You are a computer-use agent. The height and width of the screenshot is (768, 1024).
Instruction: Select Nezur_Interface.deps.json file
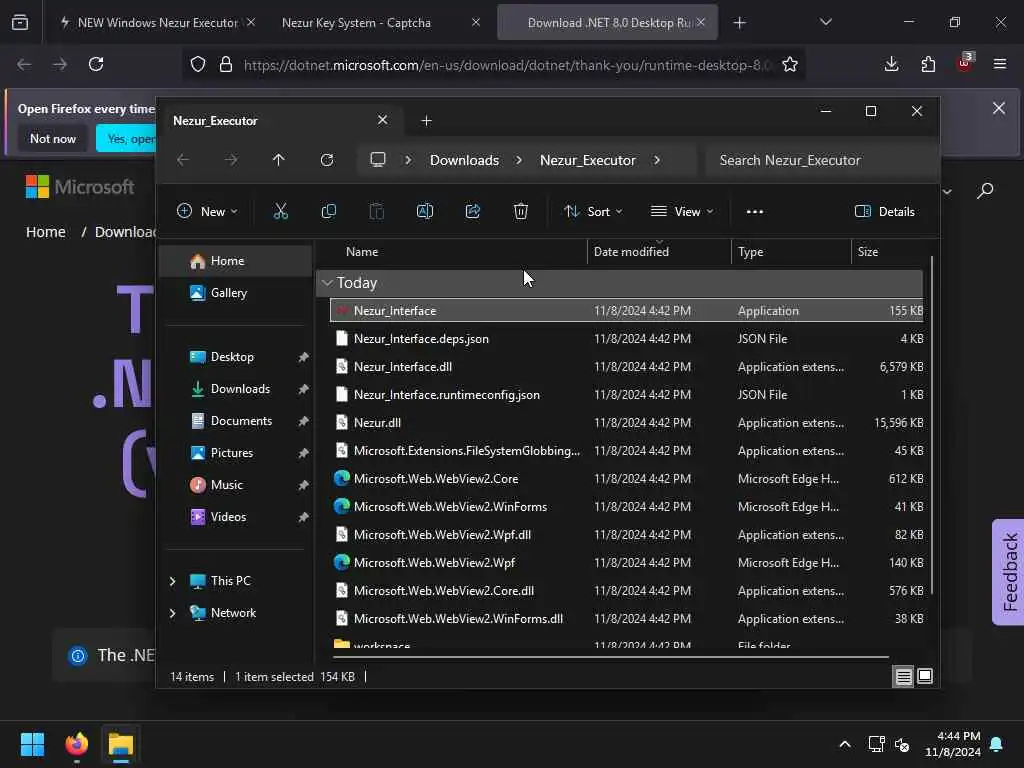point(627,339)
